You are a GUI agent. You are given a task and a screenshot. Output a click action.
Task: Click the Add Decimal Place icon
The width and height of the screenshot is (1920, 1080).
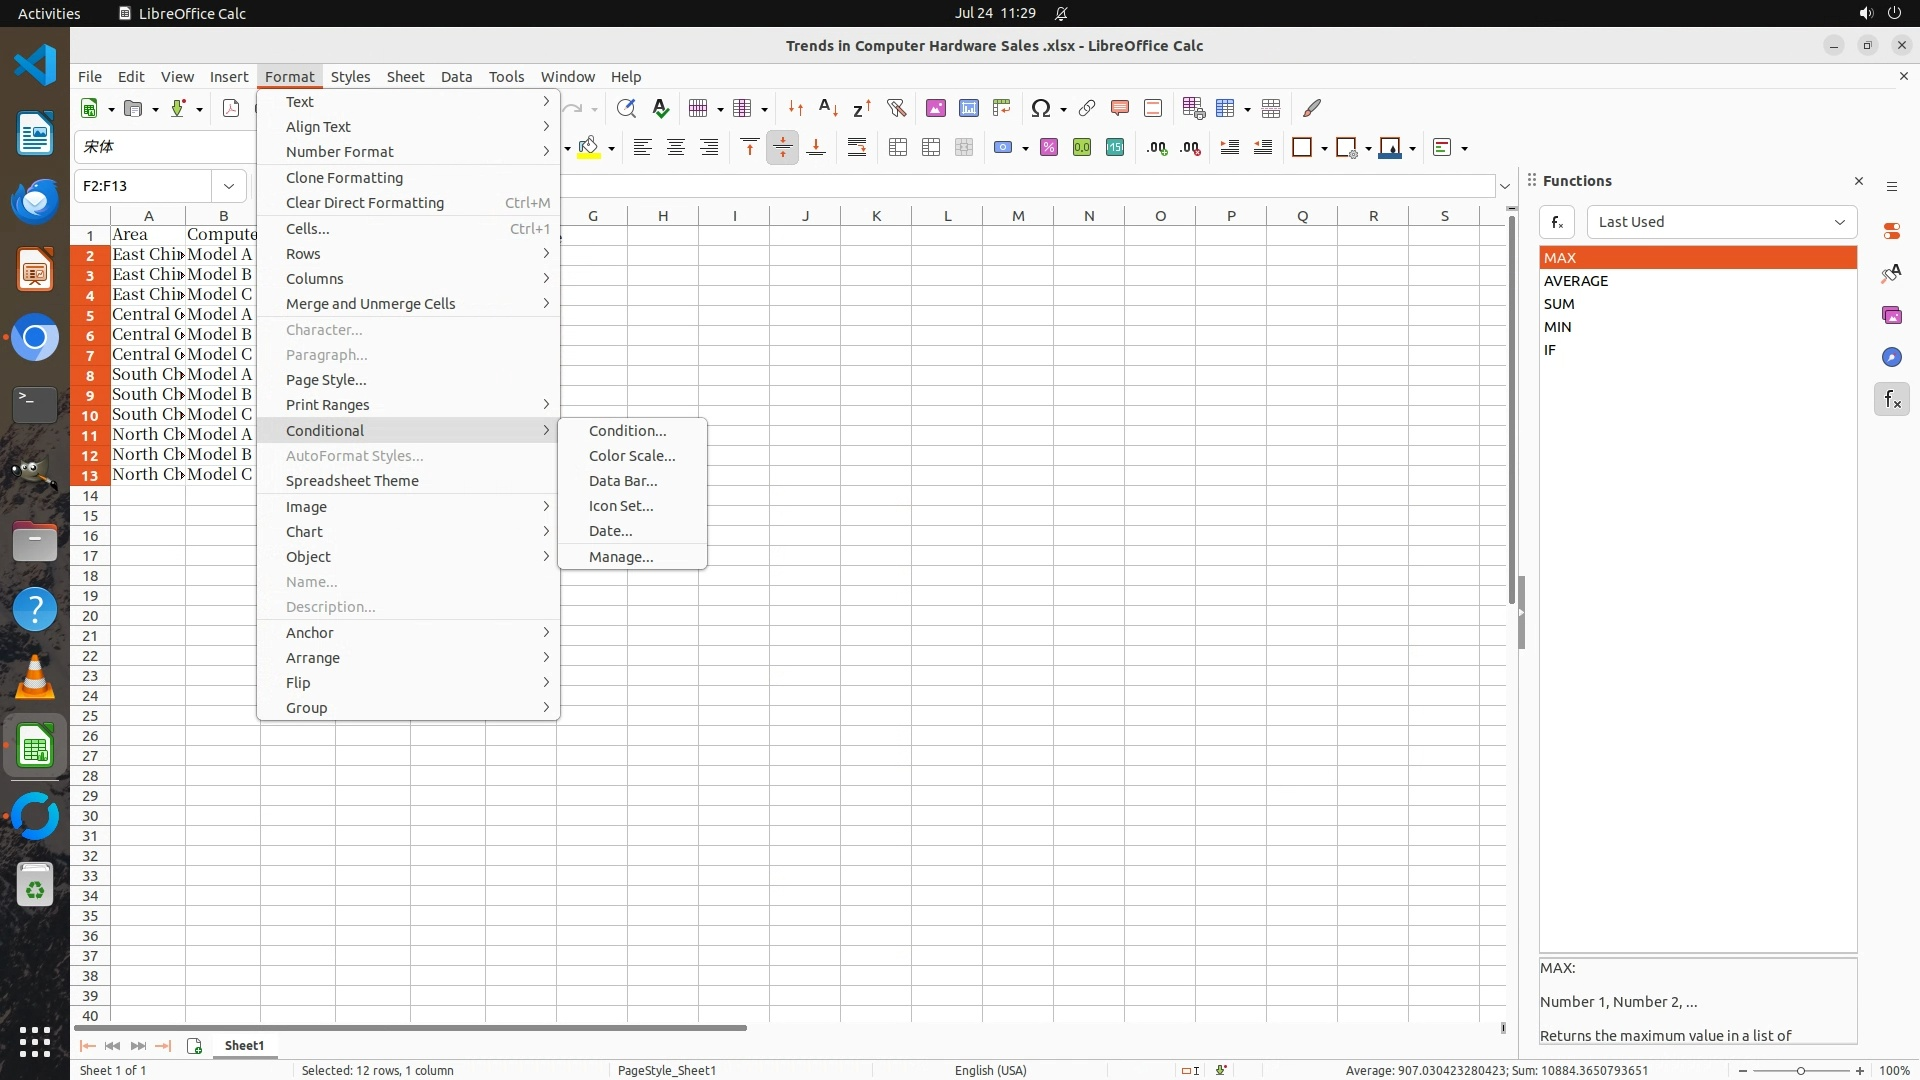(x=1157, y=148)
